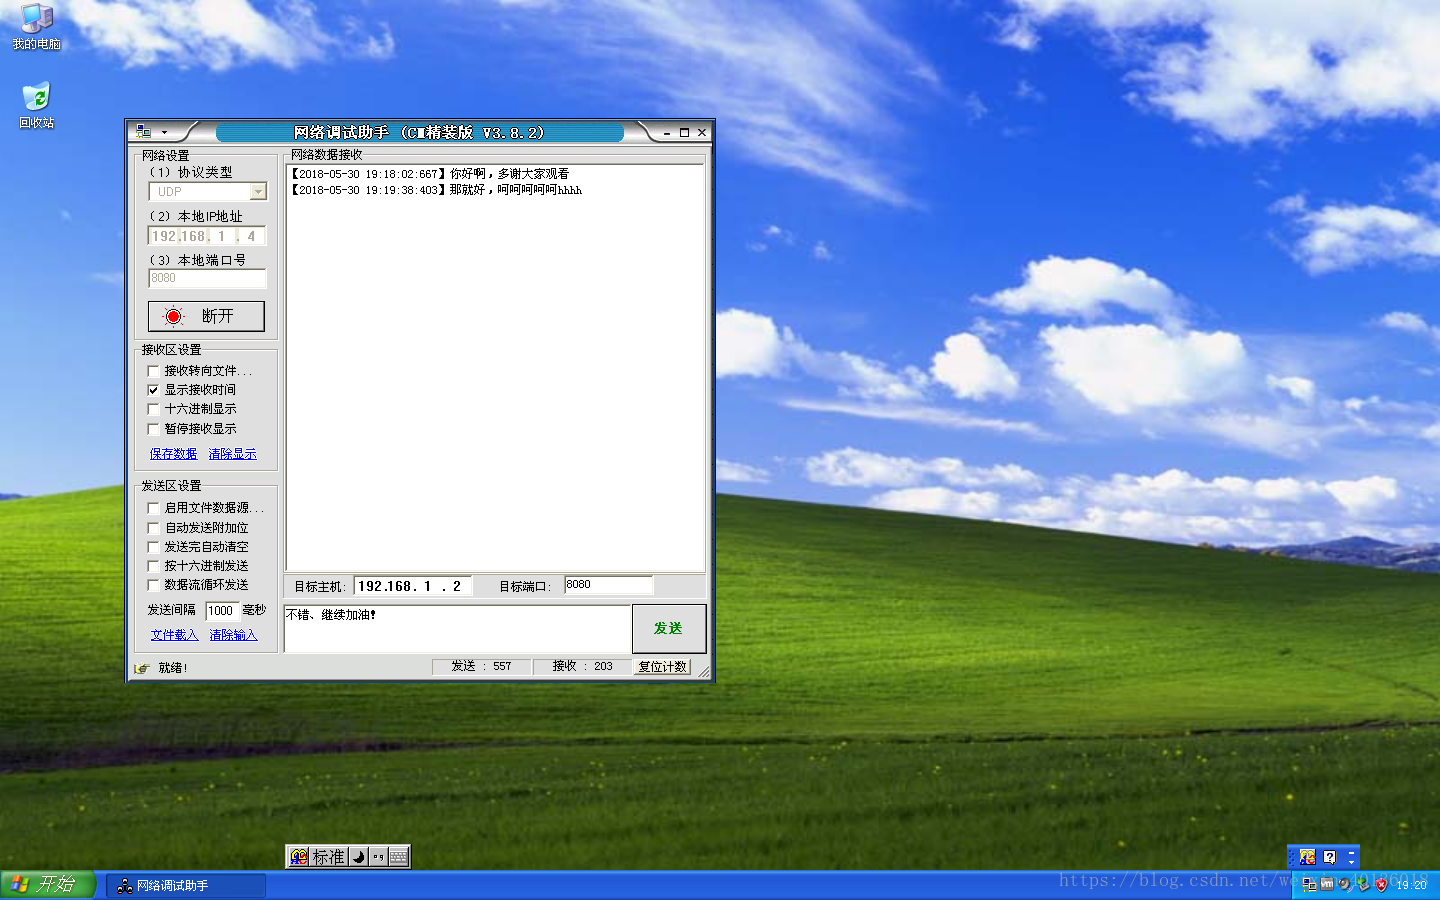Minimize the language bar with its small dash button
Viewport: 1440px width, 900px height.
(1351, 853)
